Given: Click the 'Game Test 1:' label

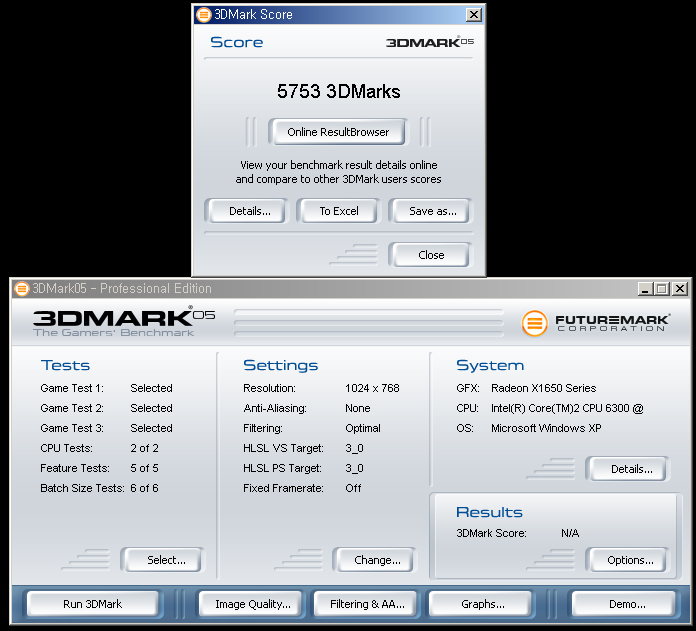Looking at the screenshot, I should pyautogui.click(x=72, y=388).
